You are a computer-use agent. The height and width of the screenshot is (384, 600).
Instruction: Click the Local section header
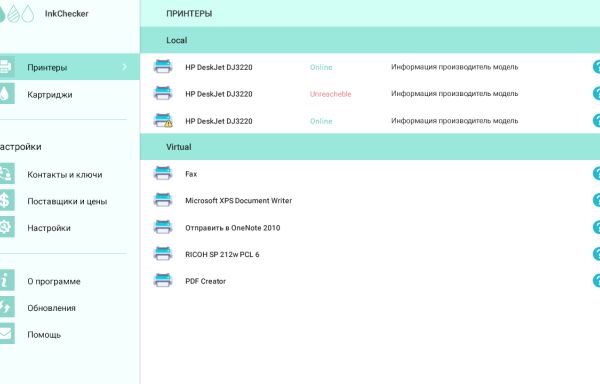pos(370,40)
